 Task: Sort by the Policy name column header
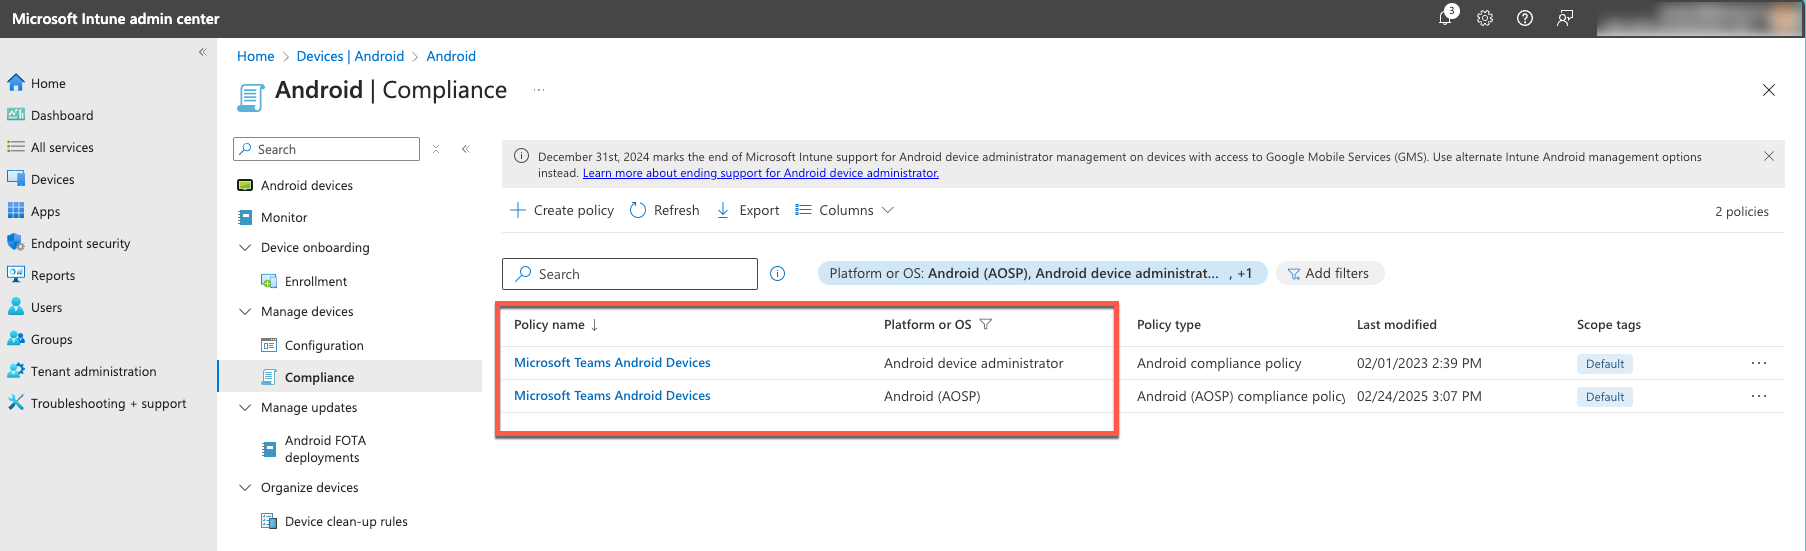[x=550, y=325]
